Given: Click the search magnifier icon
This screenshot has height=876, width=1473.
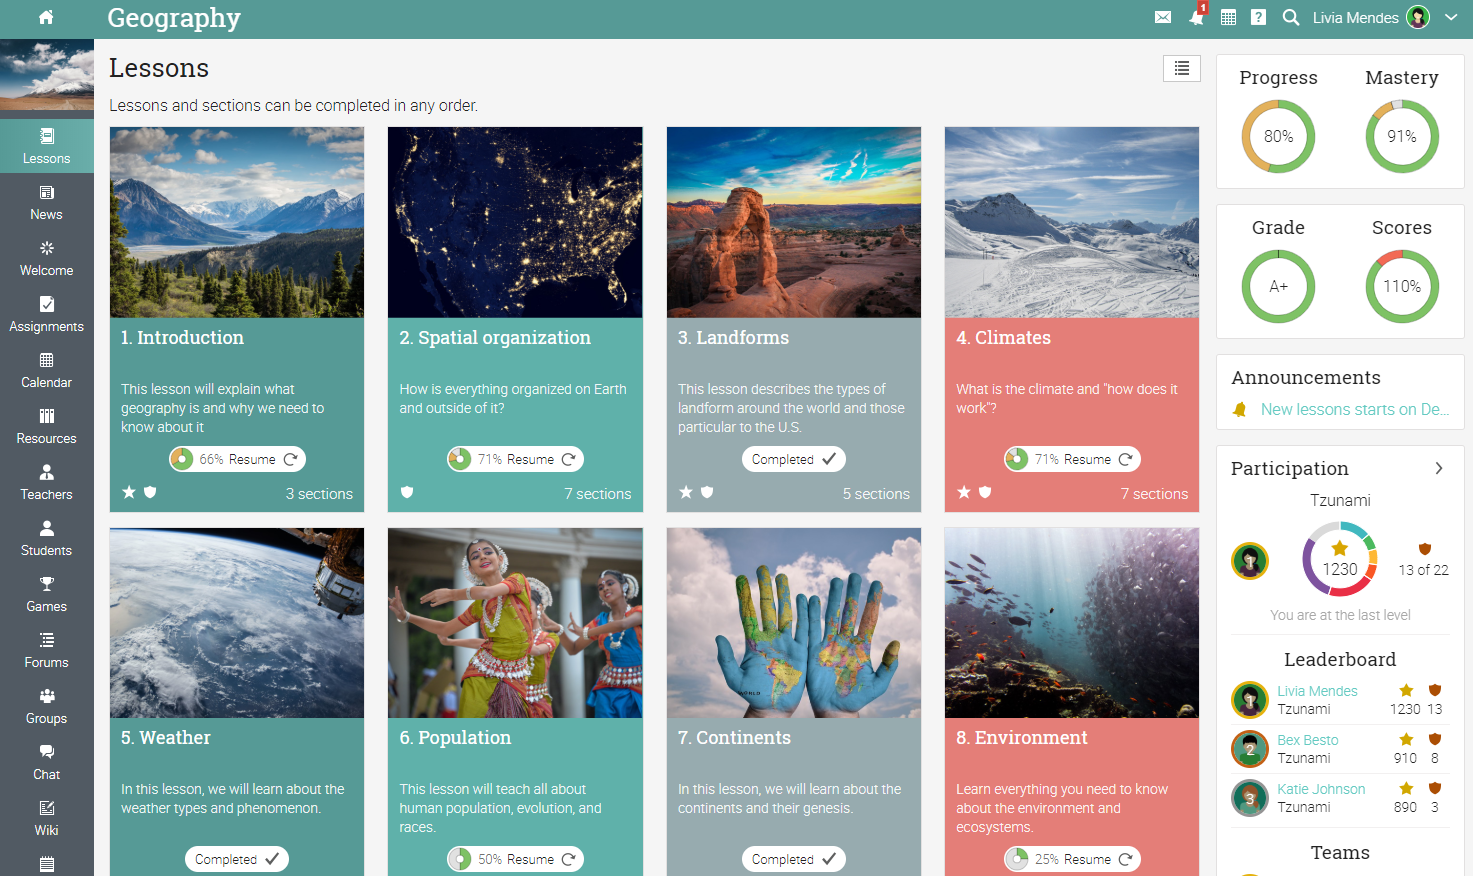Looking at the screenshot, I should tap(1290, 17).
